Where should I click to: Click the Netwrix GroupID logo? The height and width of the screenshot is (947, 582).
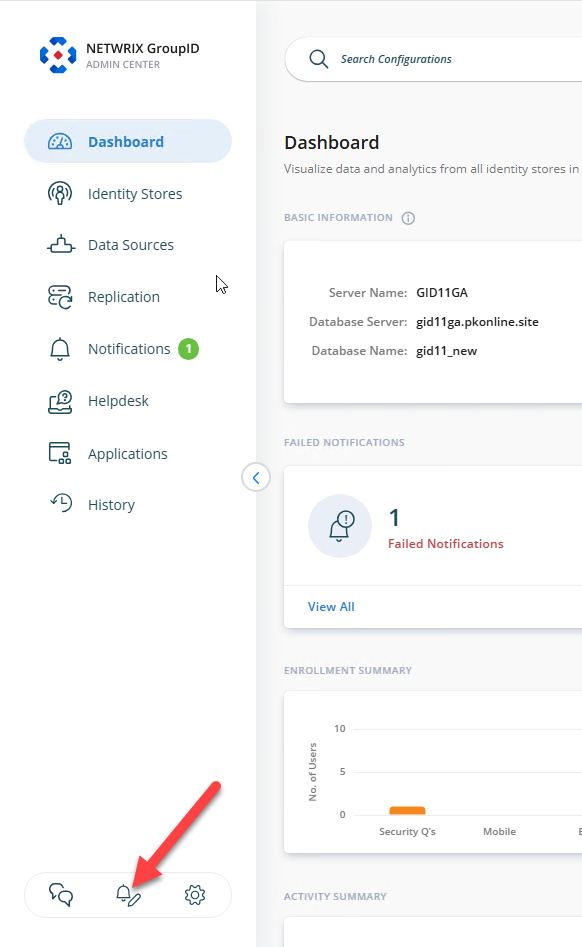click(x=58, y=54)
